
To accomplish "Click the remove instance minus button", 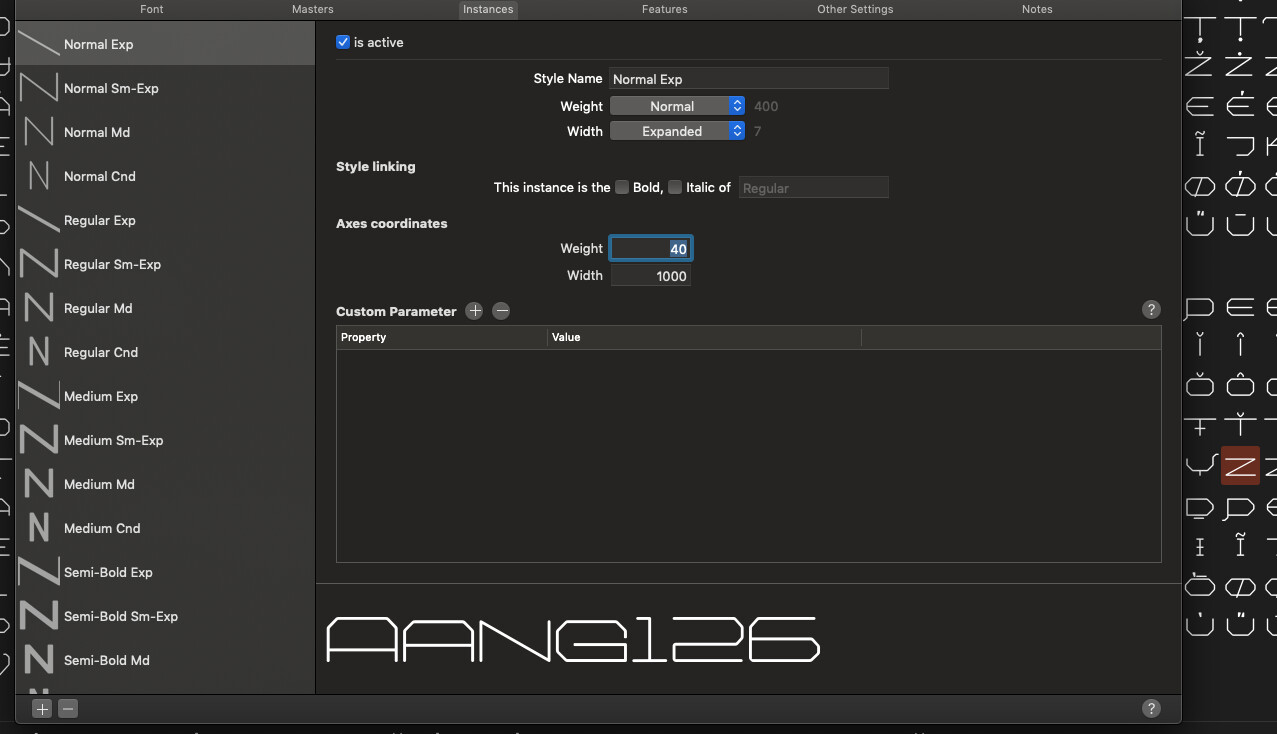I will pyautogui.click(x=68, y=709).
